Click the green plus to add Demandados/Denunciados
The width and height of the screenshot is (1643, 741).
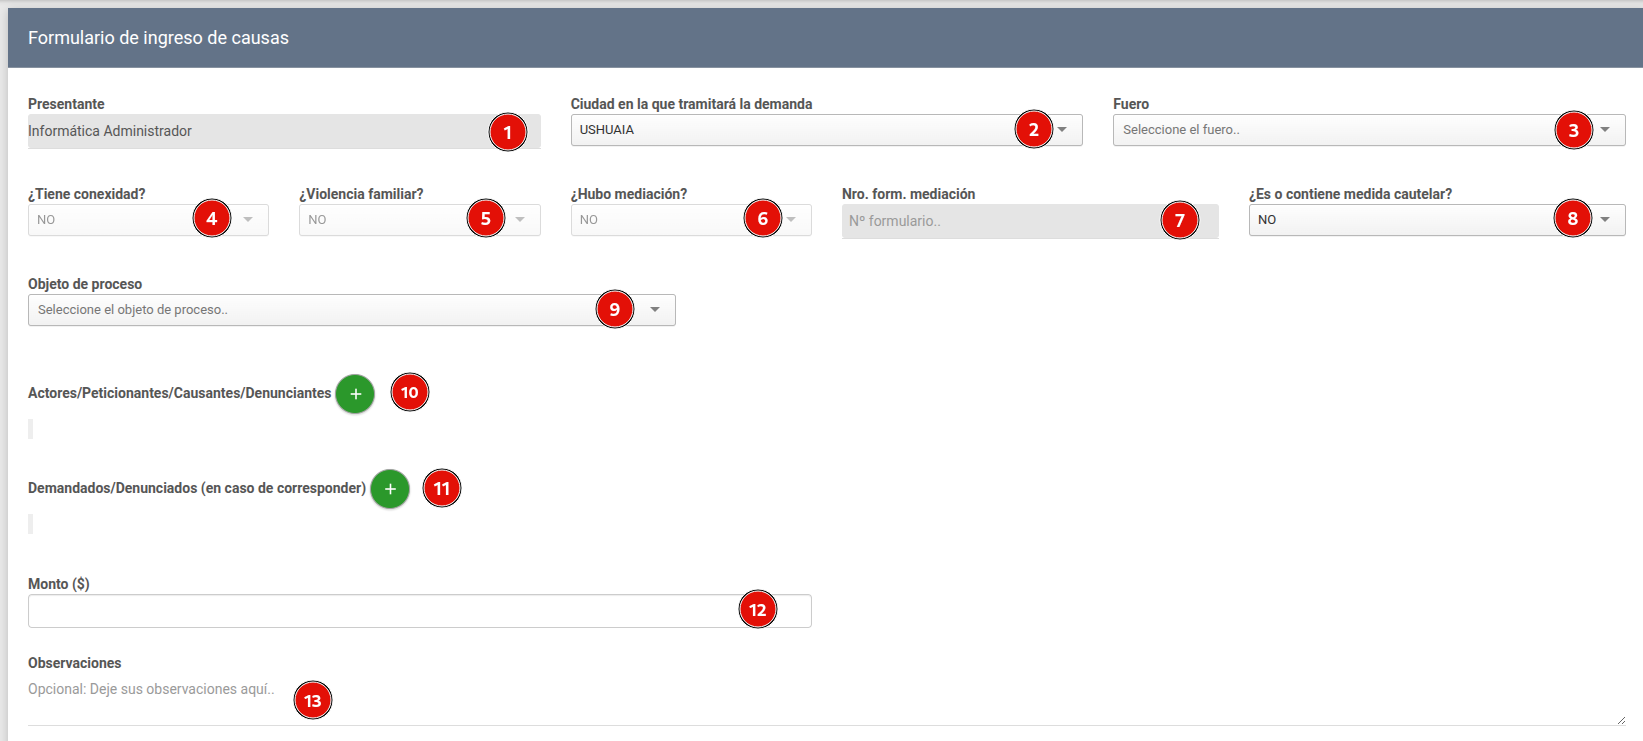(x=390, y=489)
